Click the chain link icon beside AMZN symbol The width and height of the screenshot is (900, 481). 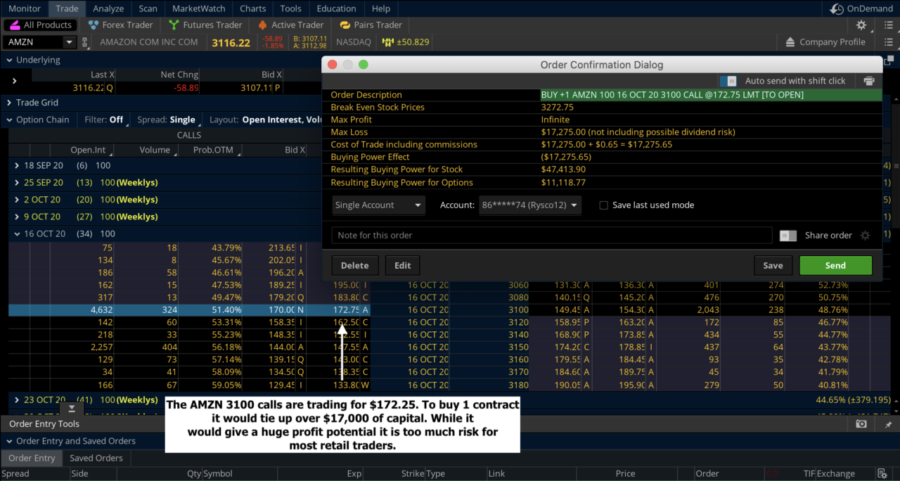click(85, 42)
